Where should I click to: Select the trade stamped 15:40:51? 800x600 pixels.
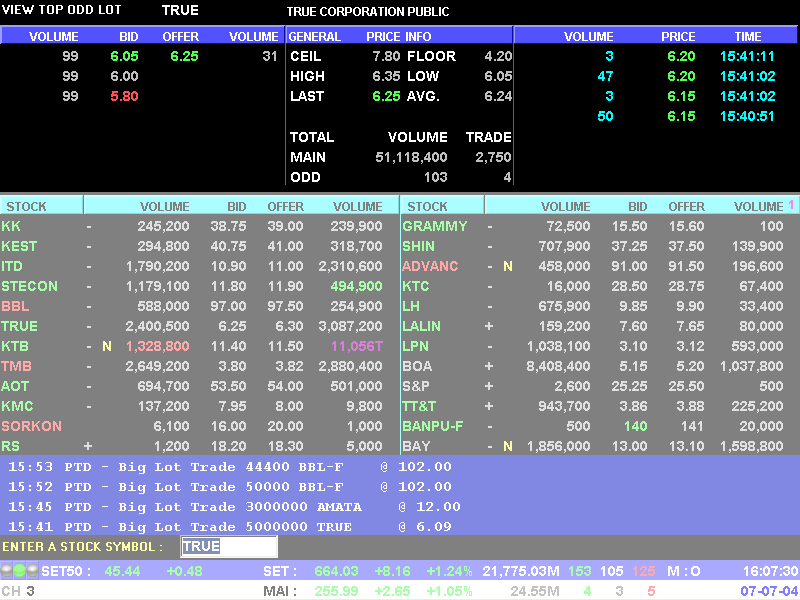click(x=747, y=116)
